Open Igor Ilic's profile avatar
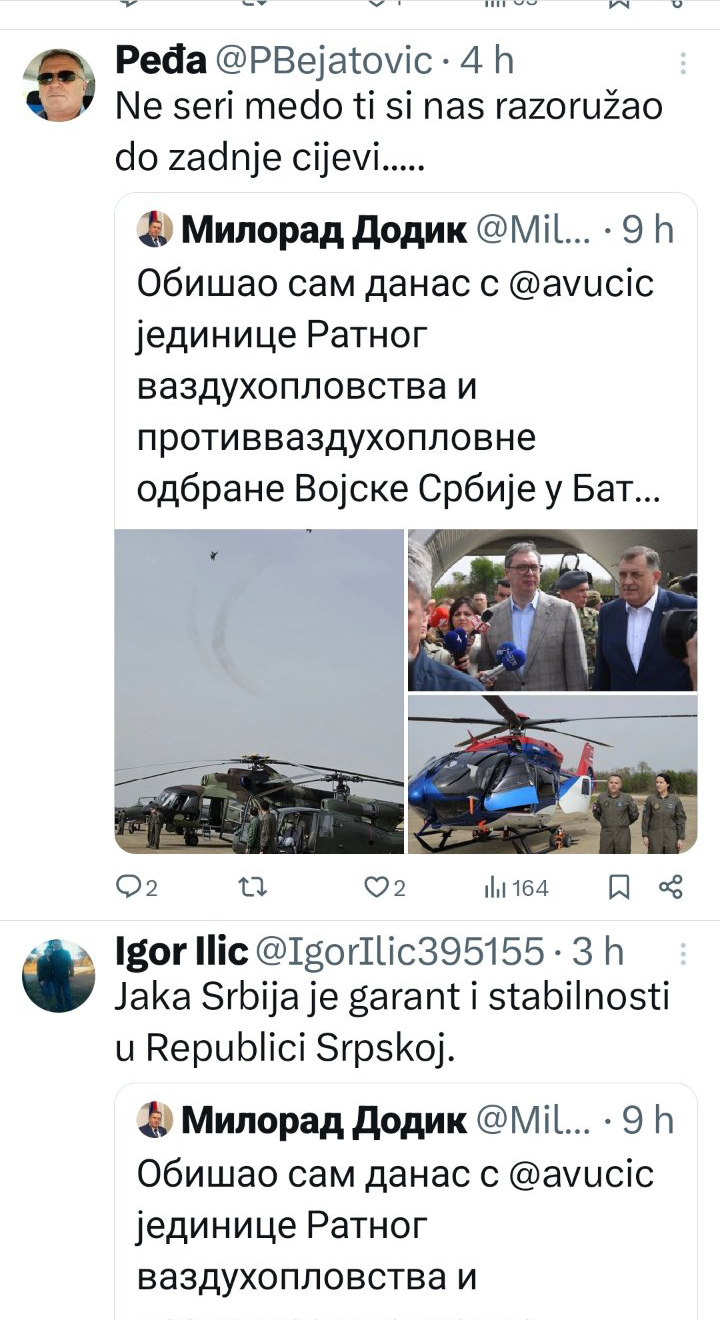This screenshot has width=720, height=1320. (59, 975)
